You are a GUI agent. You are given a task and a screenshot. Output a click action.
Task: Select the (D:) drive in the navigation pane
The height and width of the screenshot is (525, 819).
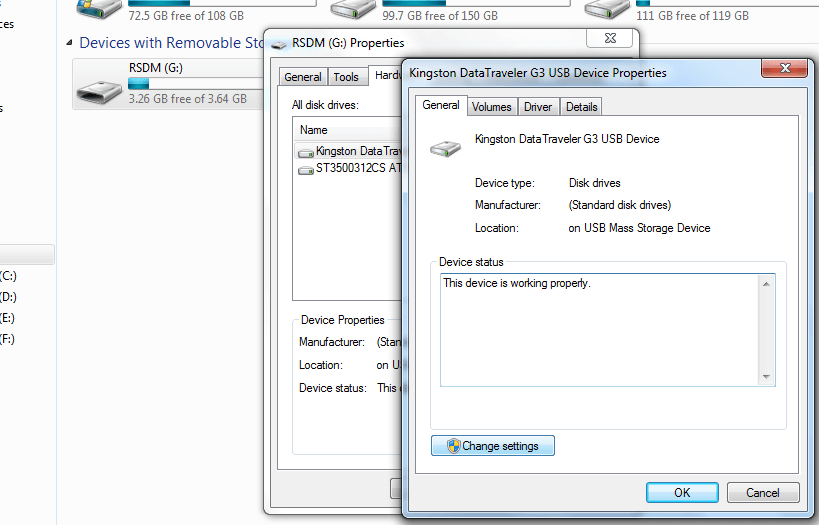point(8,297)
